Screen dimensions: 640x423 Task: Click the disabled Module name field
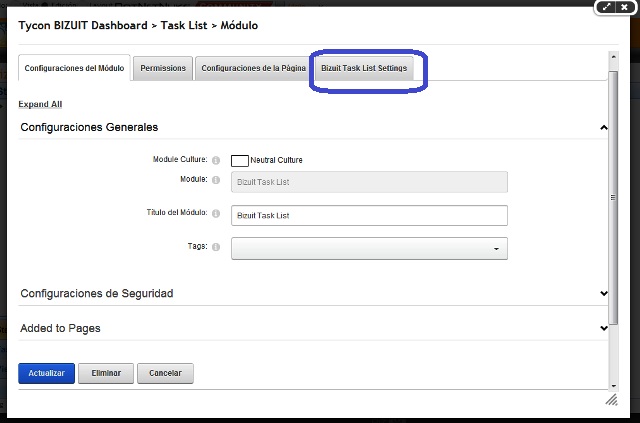point(369,182)
